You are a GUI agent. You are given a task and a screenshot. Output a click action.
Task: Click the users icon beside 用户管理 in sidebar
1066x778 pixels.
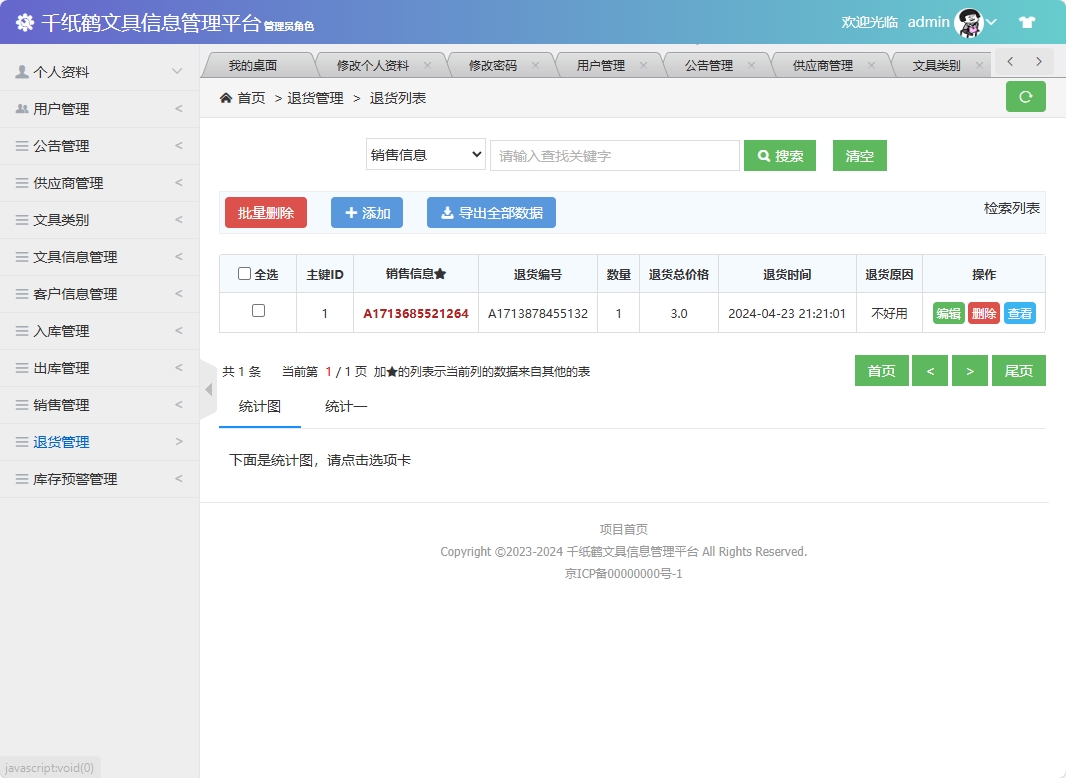coord(22,108)
